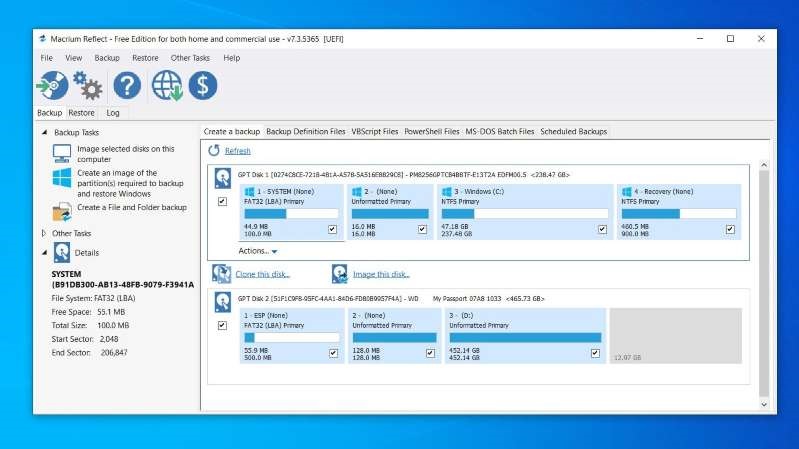This screenshot has width=799, height=449.
Task: Collapse the Details section arrow
Action: point(44,253)
